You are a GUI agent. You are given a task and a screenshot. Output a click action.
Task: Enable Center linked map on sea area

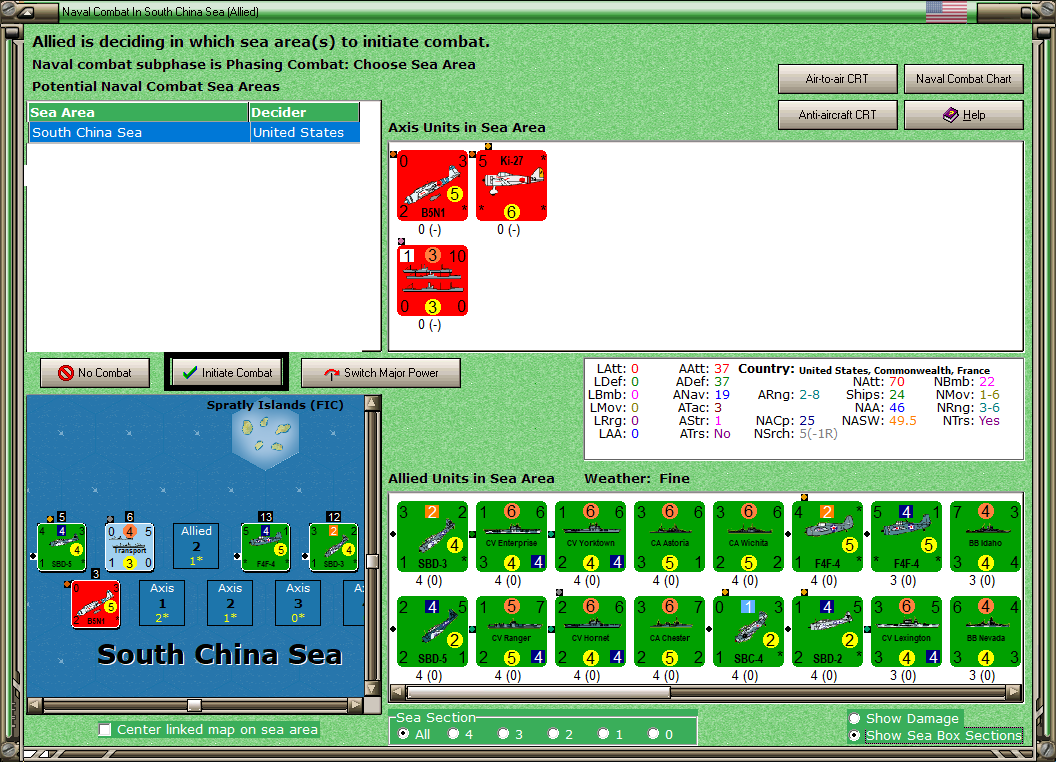(105, 730)
